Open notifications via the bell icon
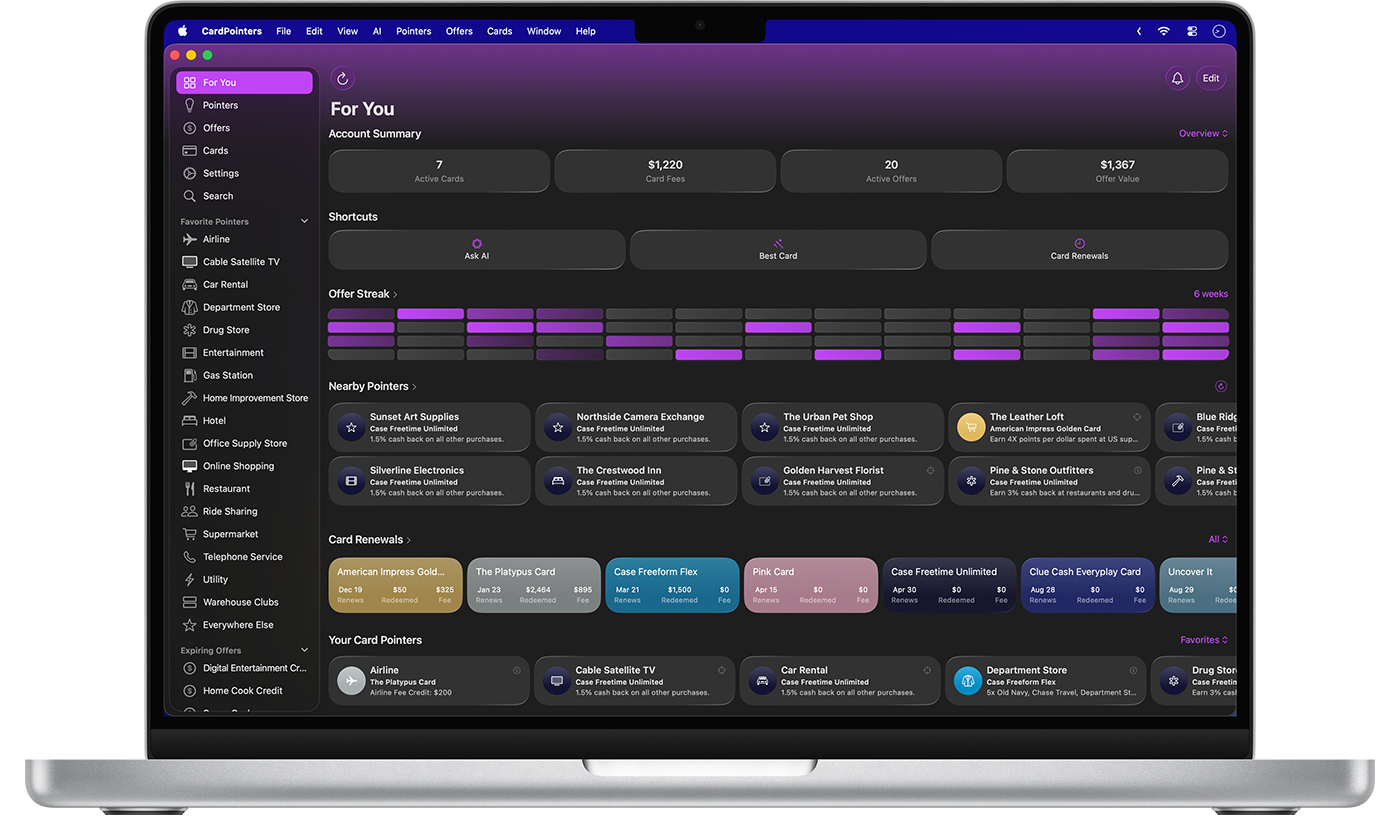The image size is (1400, 823). [1177, 77]
